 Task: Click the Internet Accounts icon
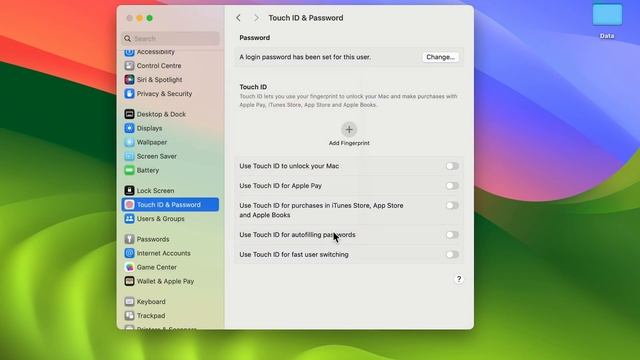[x=129, y=253]
